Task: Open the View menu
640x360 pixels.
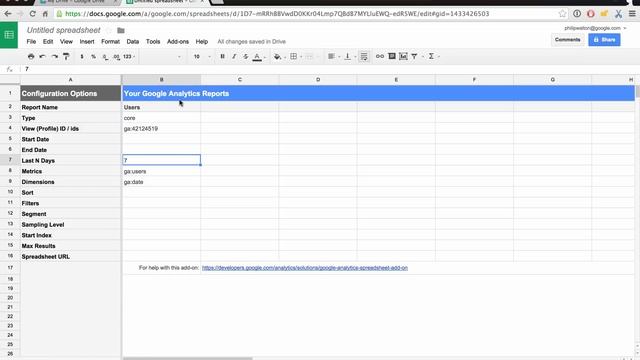Action: [66, 42]
